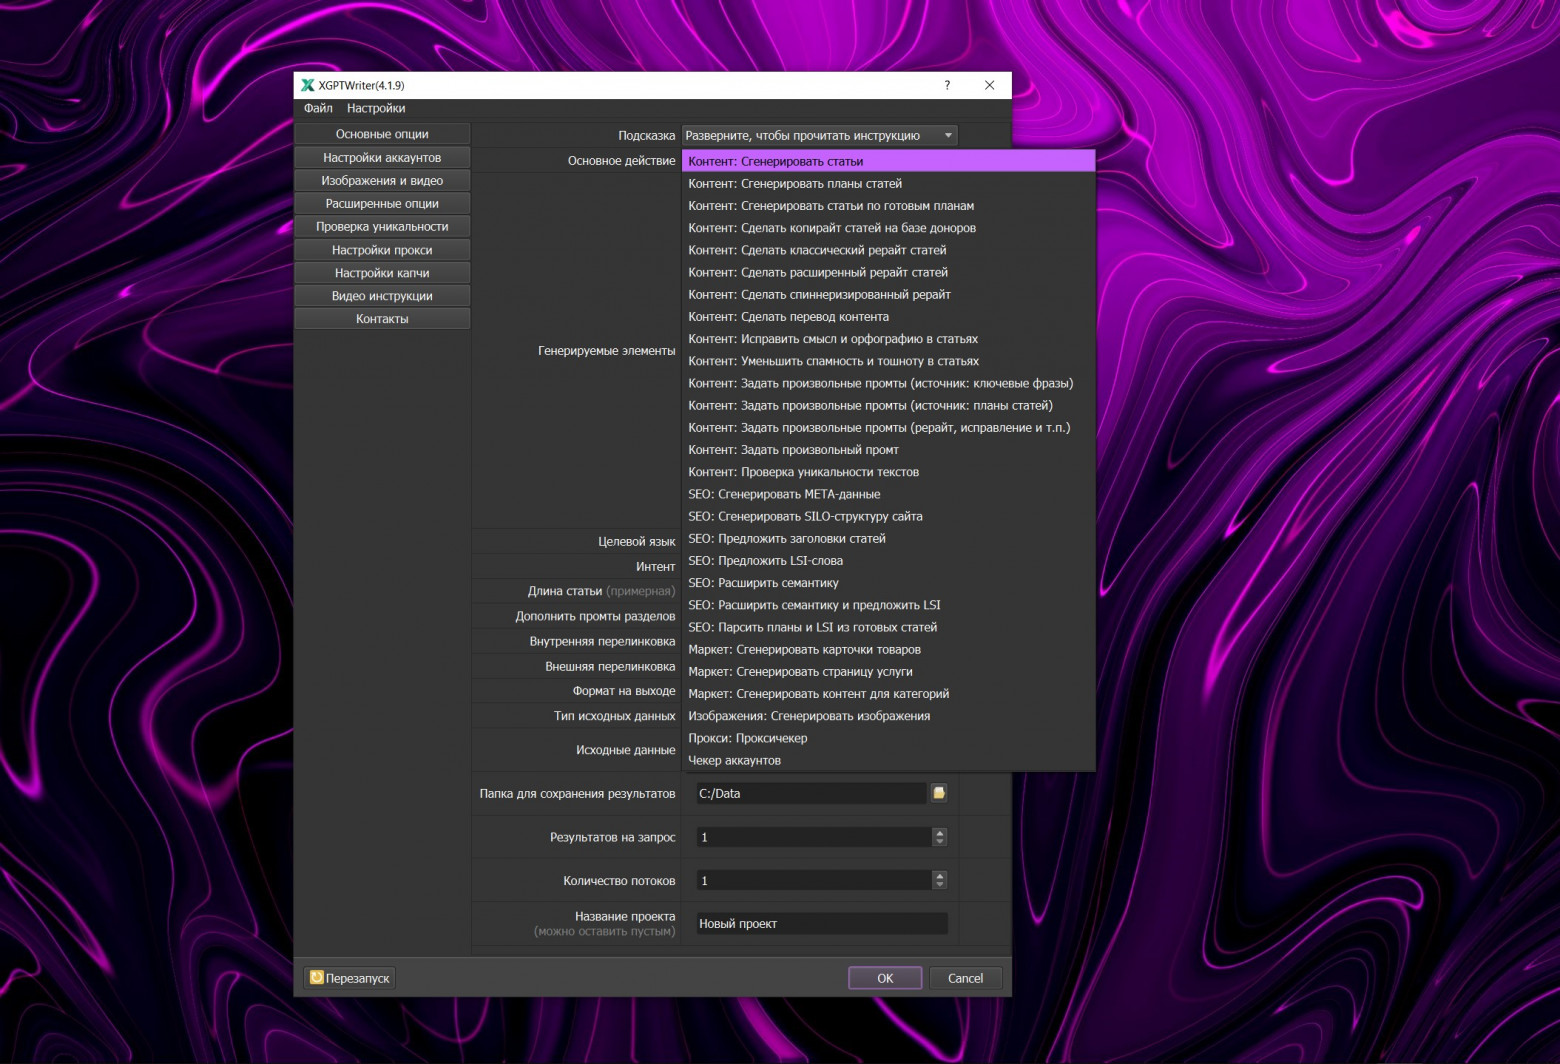Switch to Проверка уникальности section
This screenshot has height=1064, width=1560.
point(382,226)
